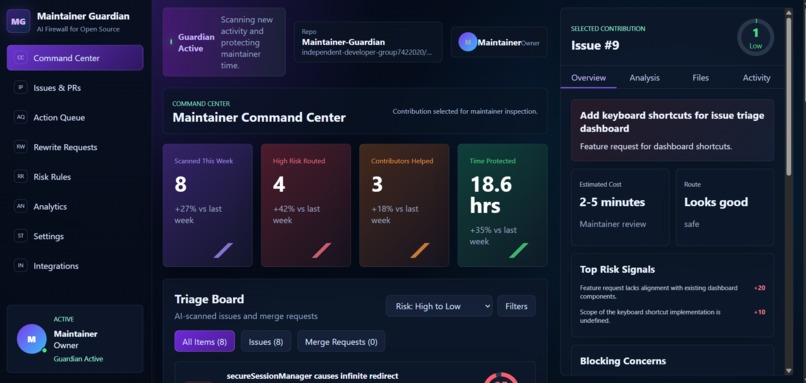Go to Action Queue page

[x=75, y=117]
